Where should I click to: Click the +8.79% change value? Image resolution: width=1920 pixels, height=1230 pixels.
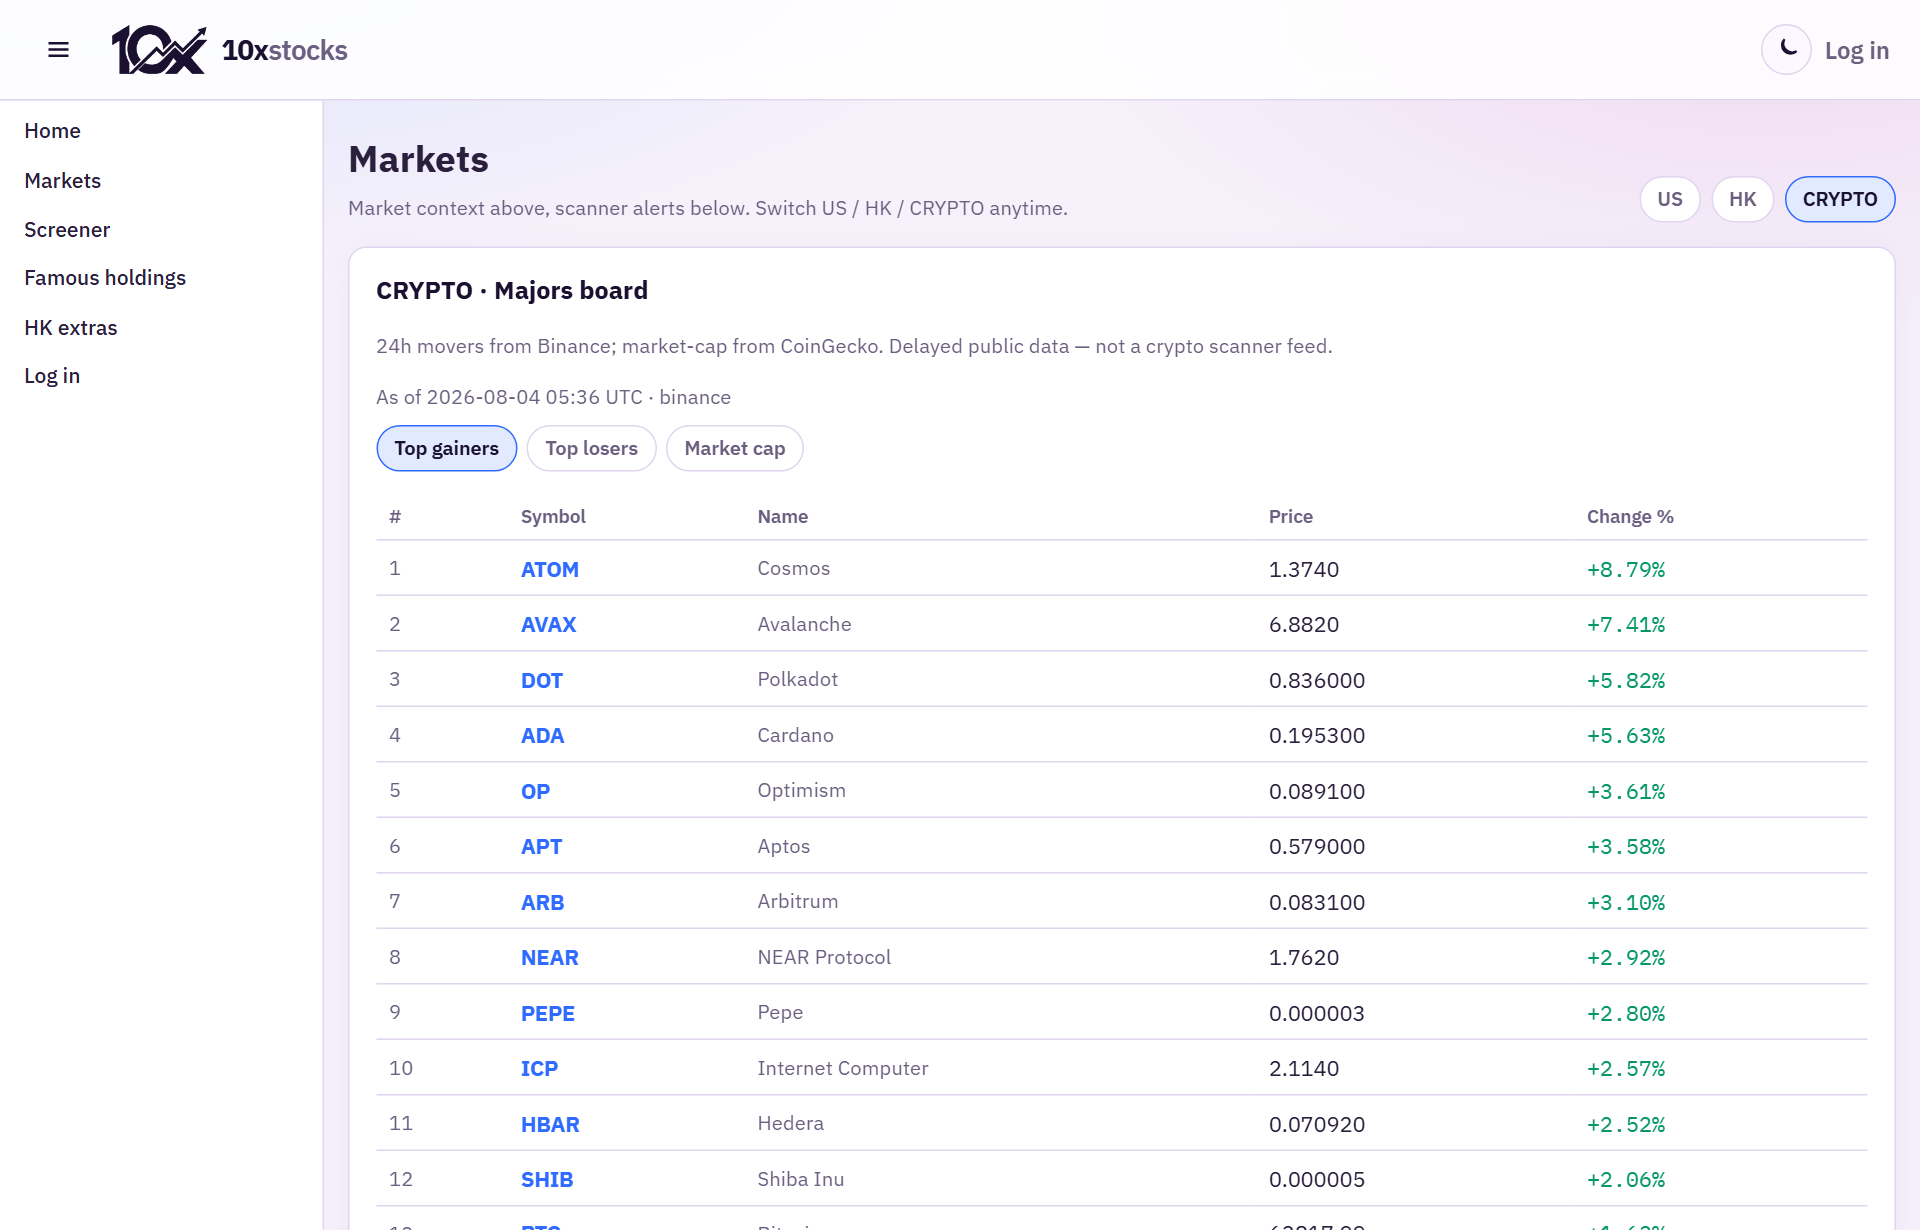(x=1626, y=569)
